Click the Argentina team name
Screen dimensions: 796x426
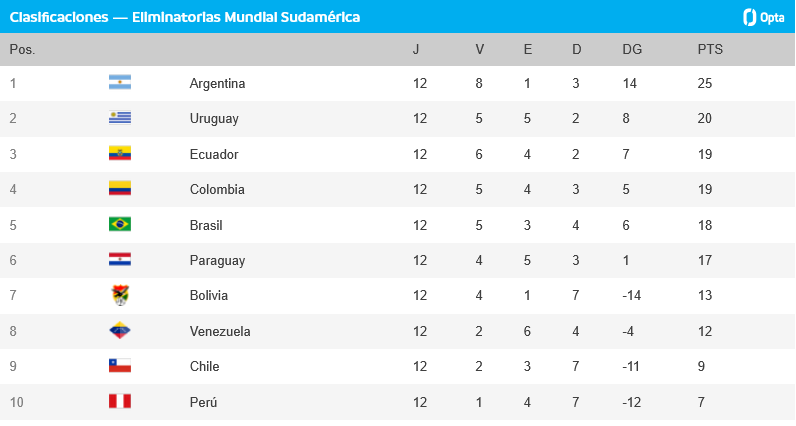(217, 83)
